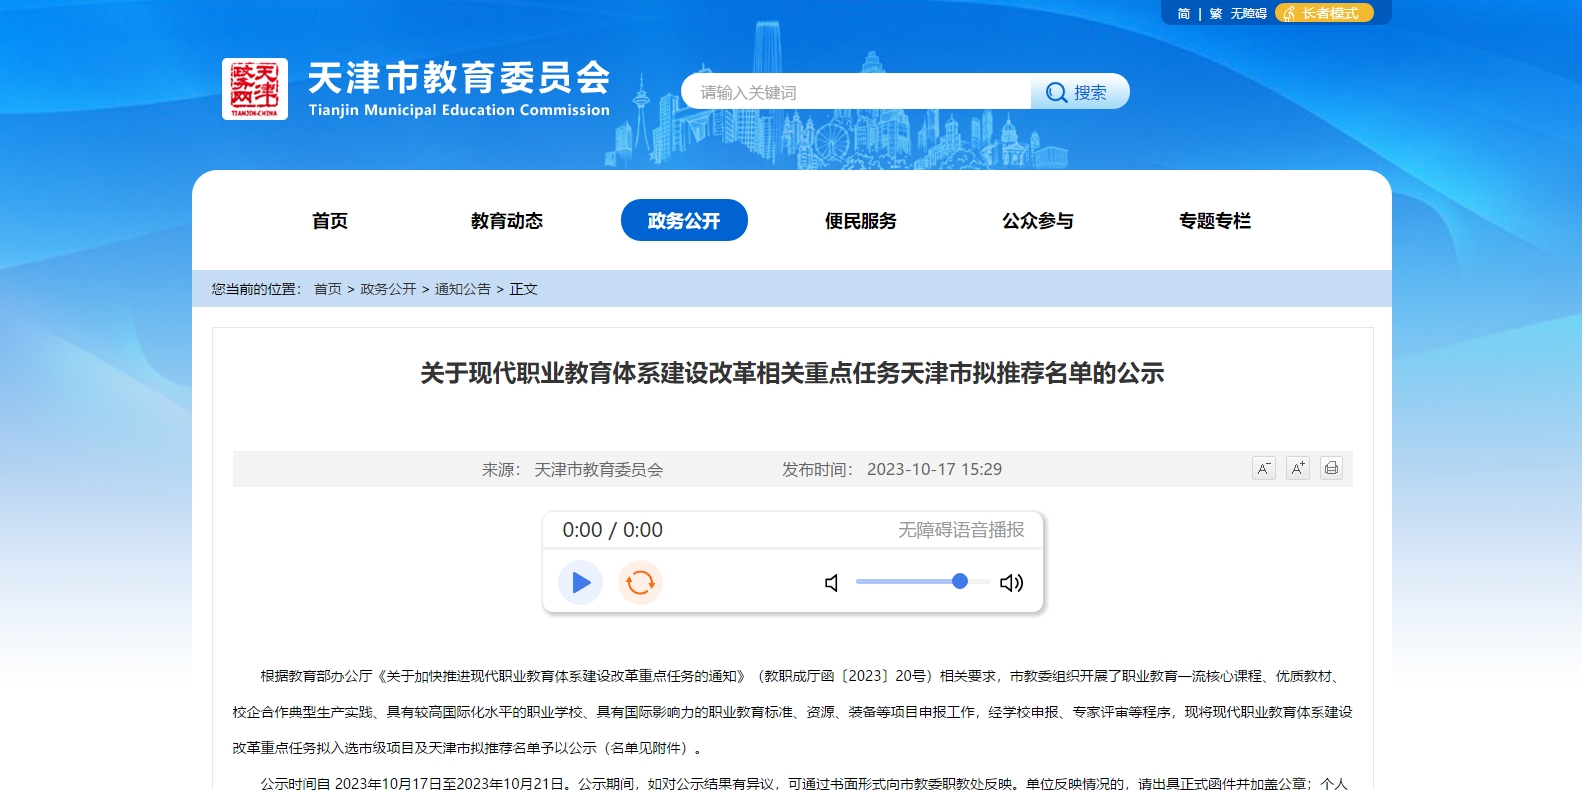Click the magnifier 搜索 search button

click(1078, 92)
